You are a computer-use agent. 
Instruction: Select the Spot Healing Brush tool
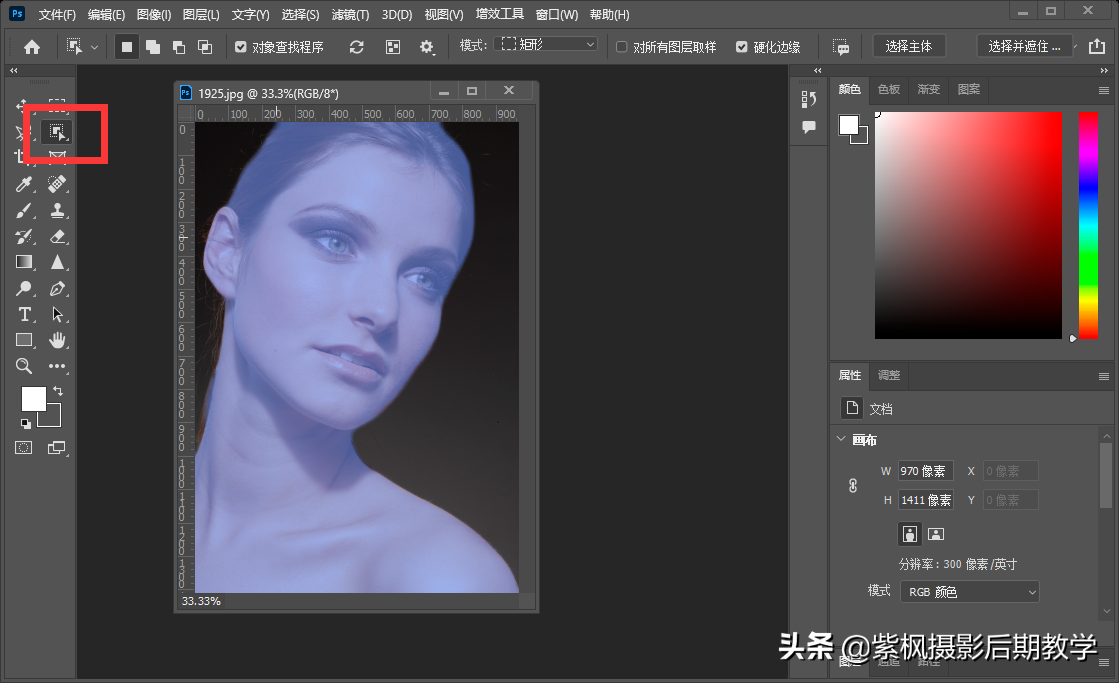[57, 184]
